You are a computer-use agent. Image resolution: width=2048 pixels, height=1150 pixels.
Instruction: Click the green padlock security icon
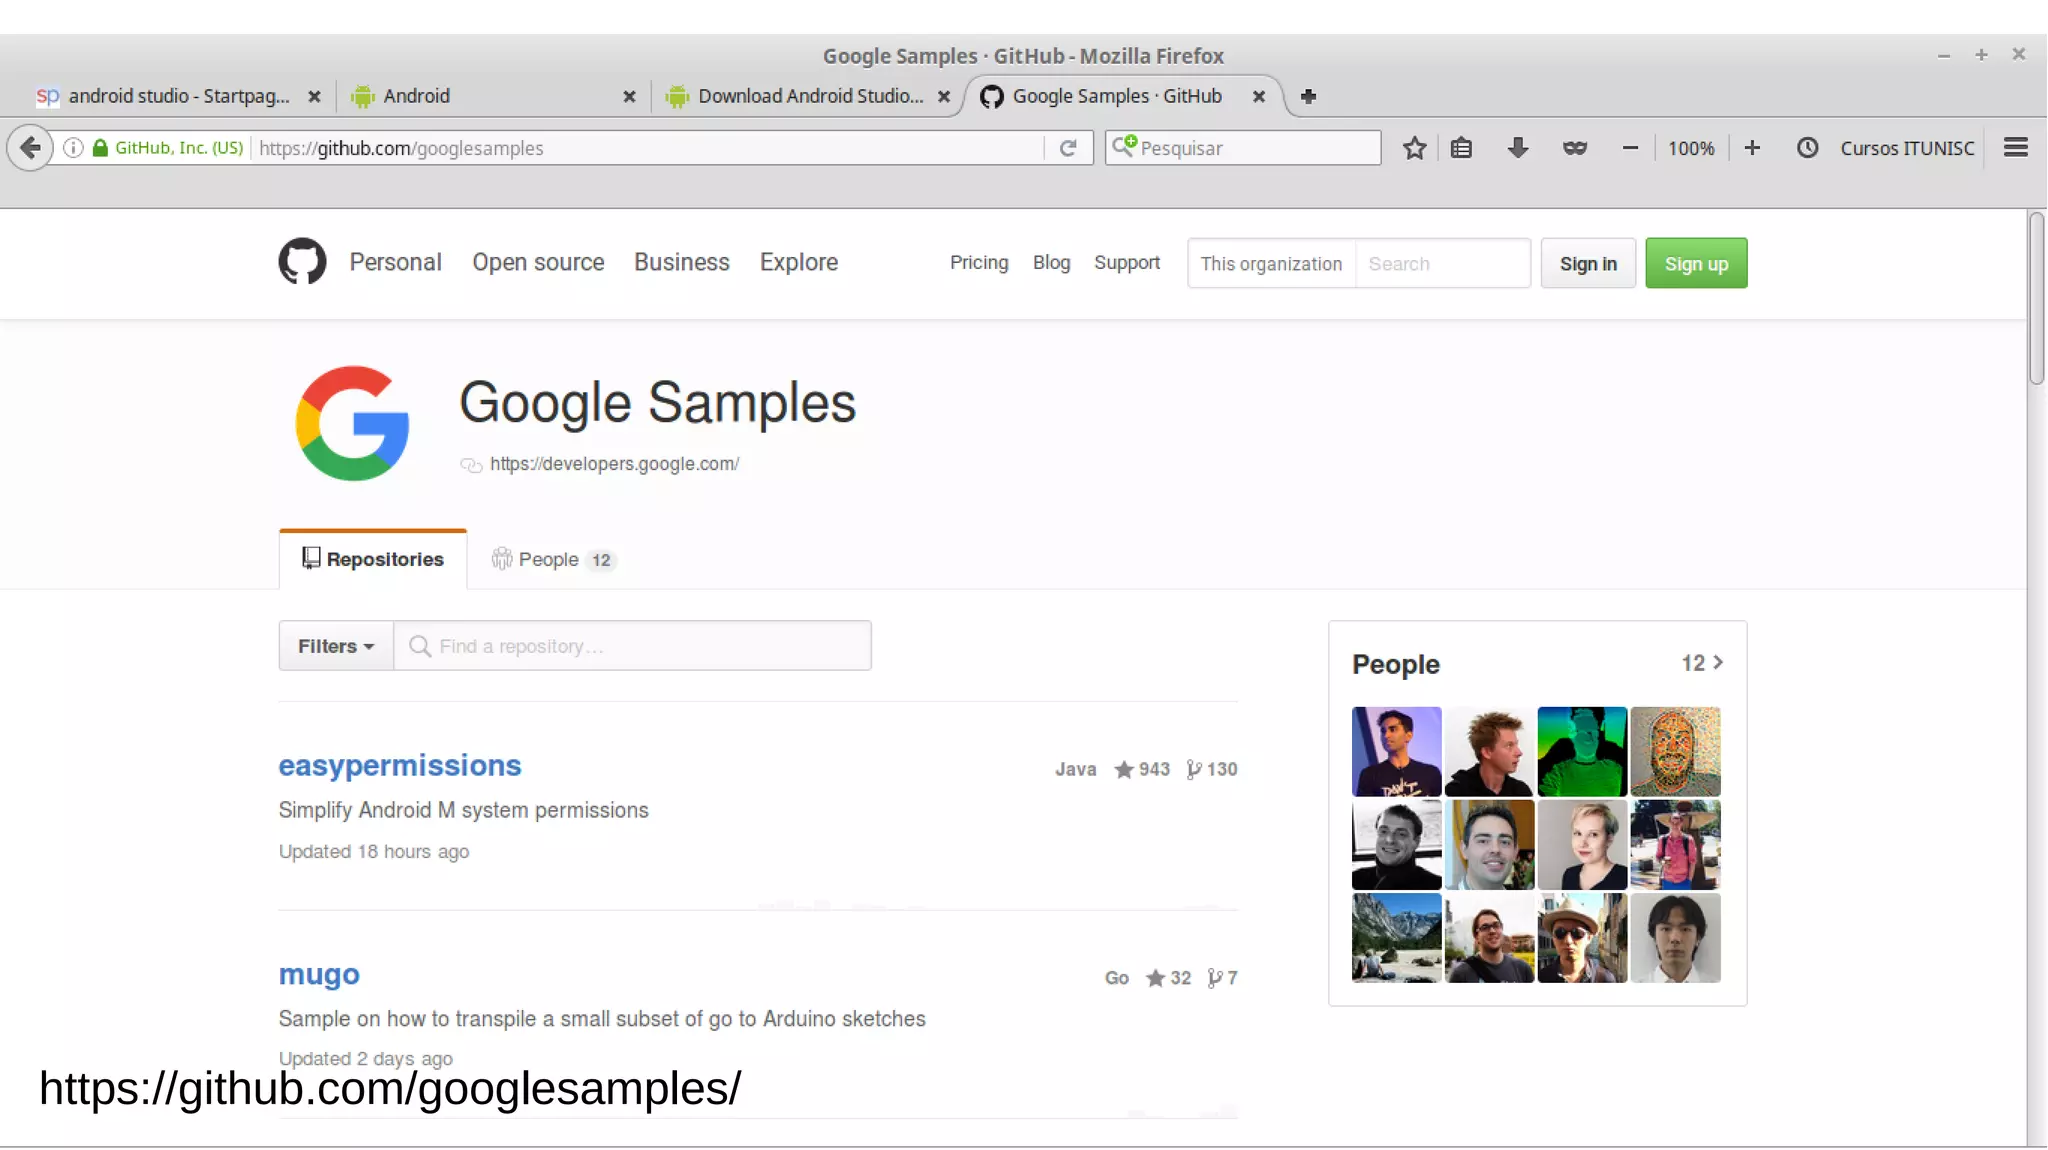click(x=100, y=148)
